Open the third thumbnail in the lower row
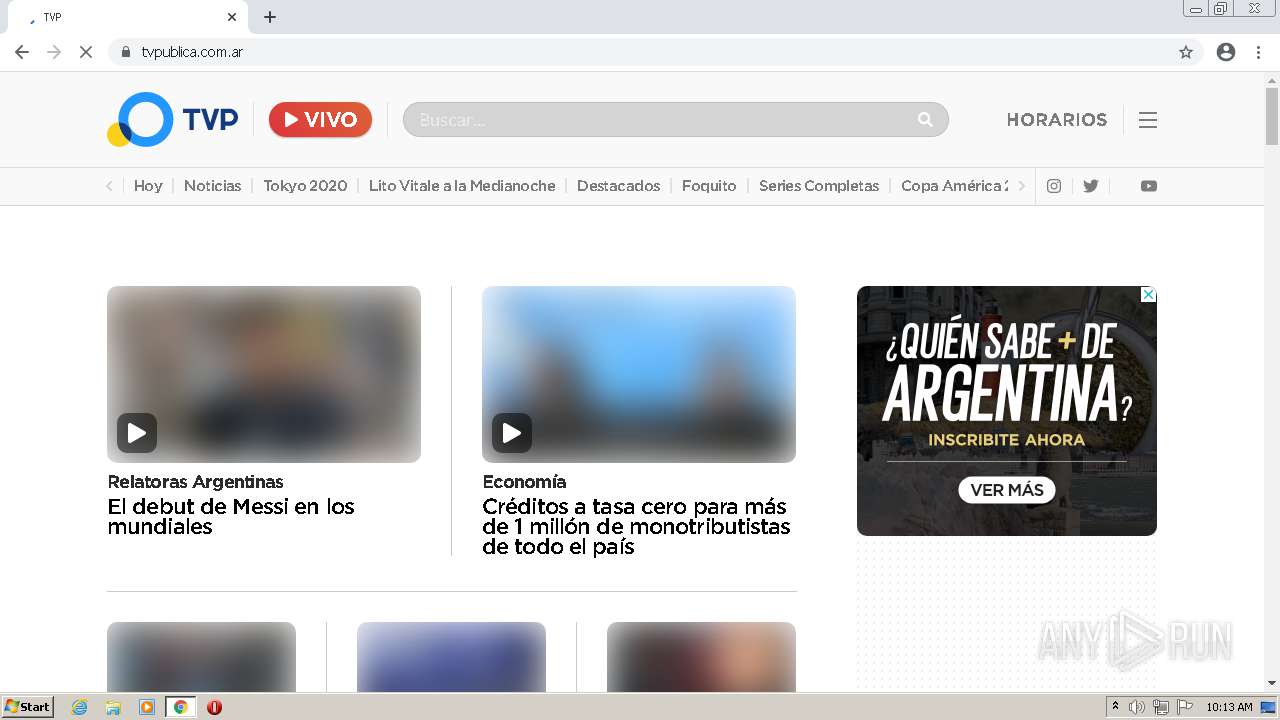The image size is (1280, 720). click(701, 656)
